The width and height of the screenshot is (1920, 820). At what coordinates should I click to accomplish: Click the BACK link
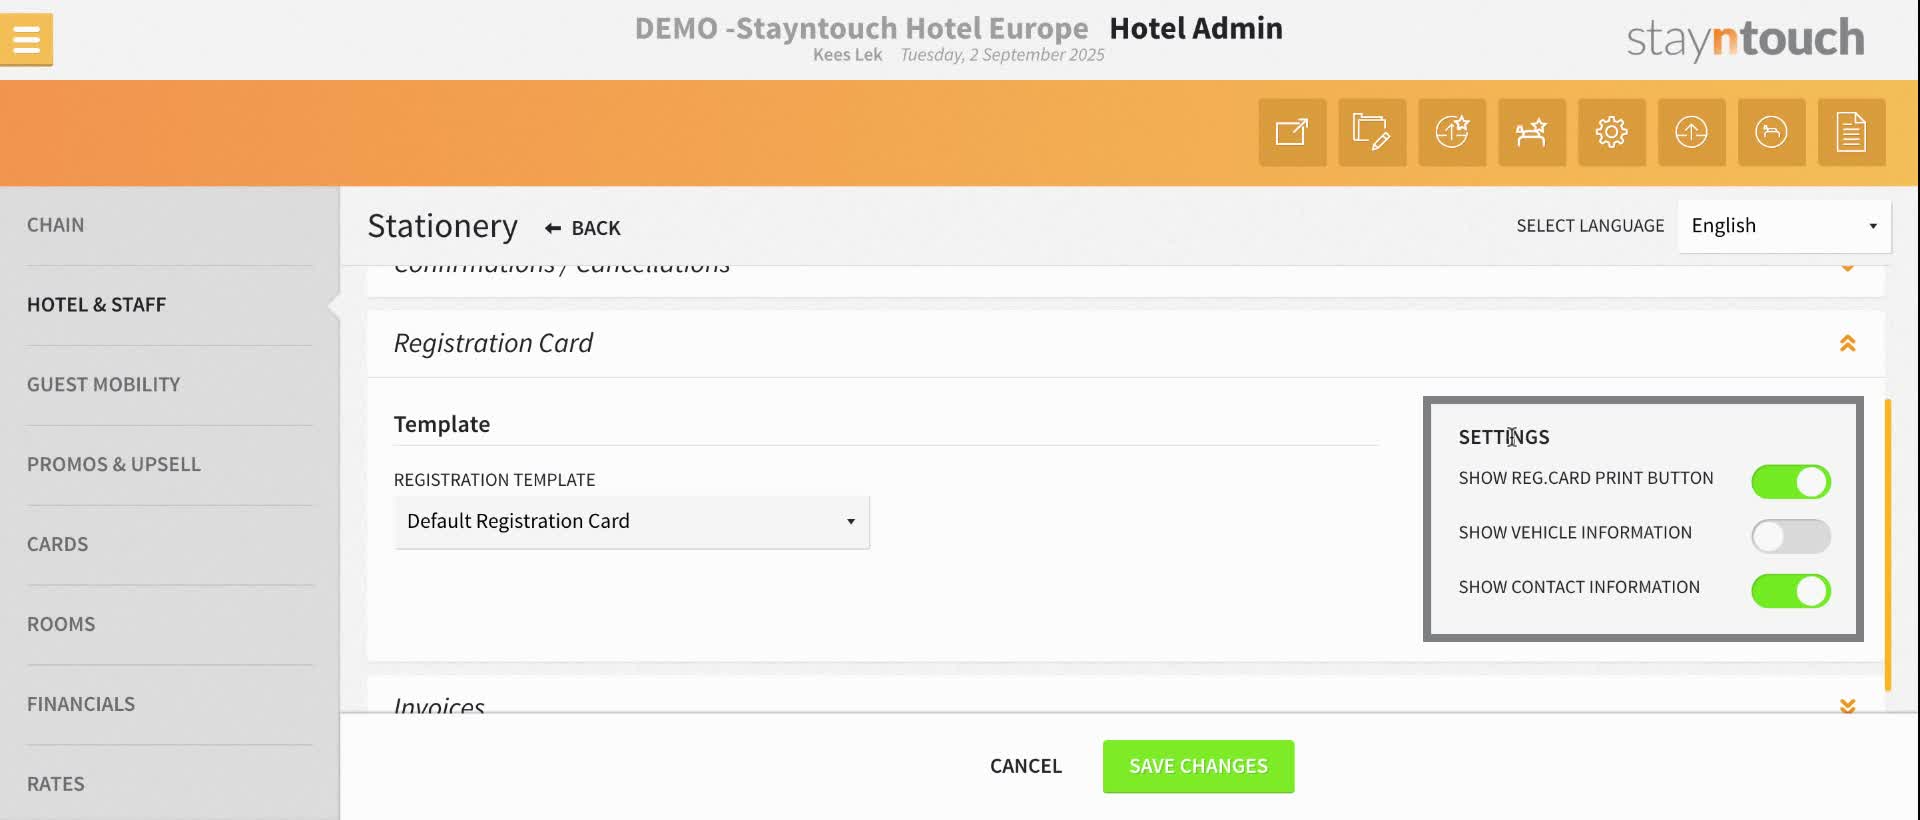click(x=582, y=228)
